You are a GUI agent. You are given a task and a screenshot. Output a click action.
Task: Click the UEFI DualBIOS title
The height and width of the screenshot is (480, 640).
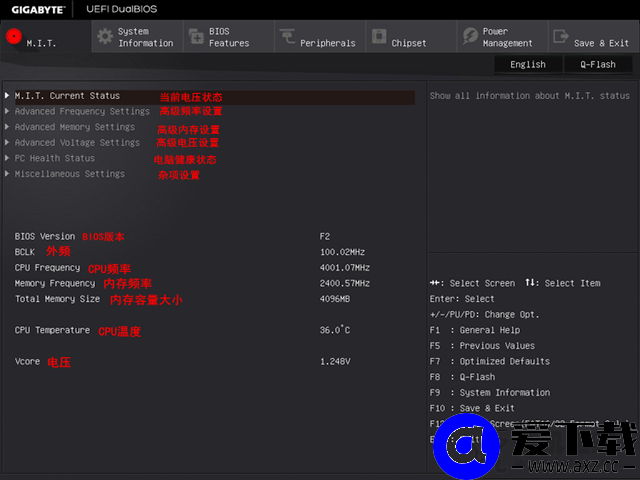[x=122, y=9]
